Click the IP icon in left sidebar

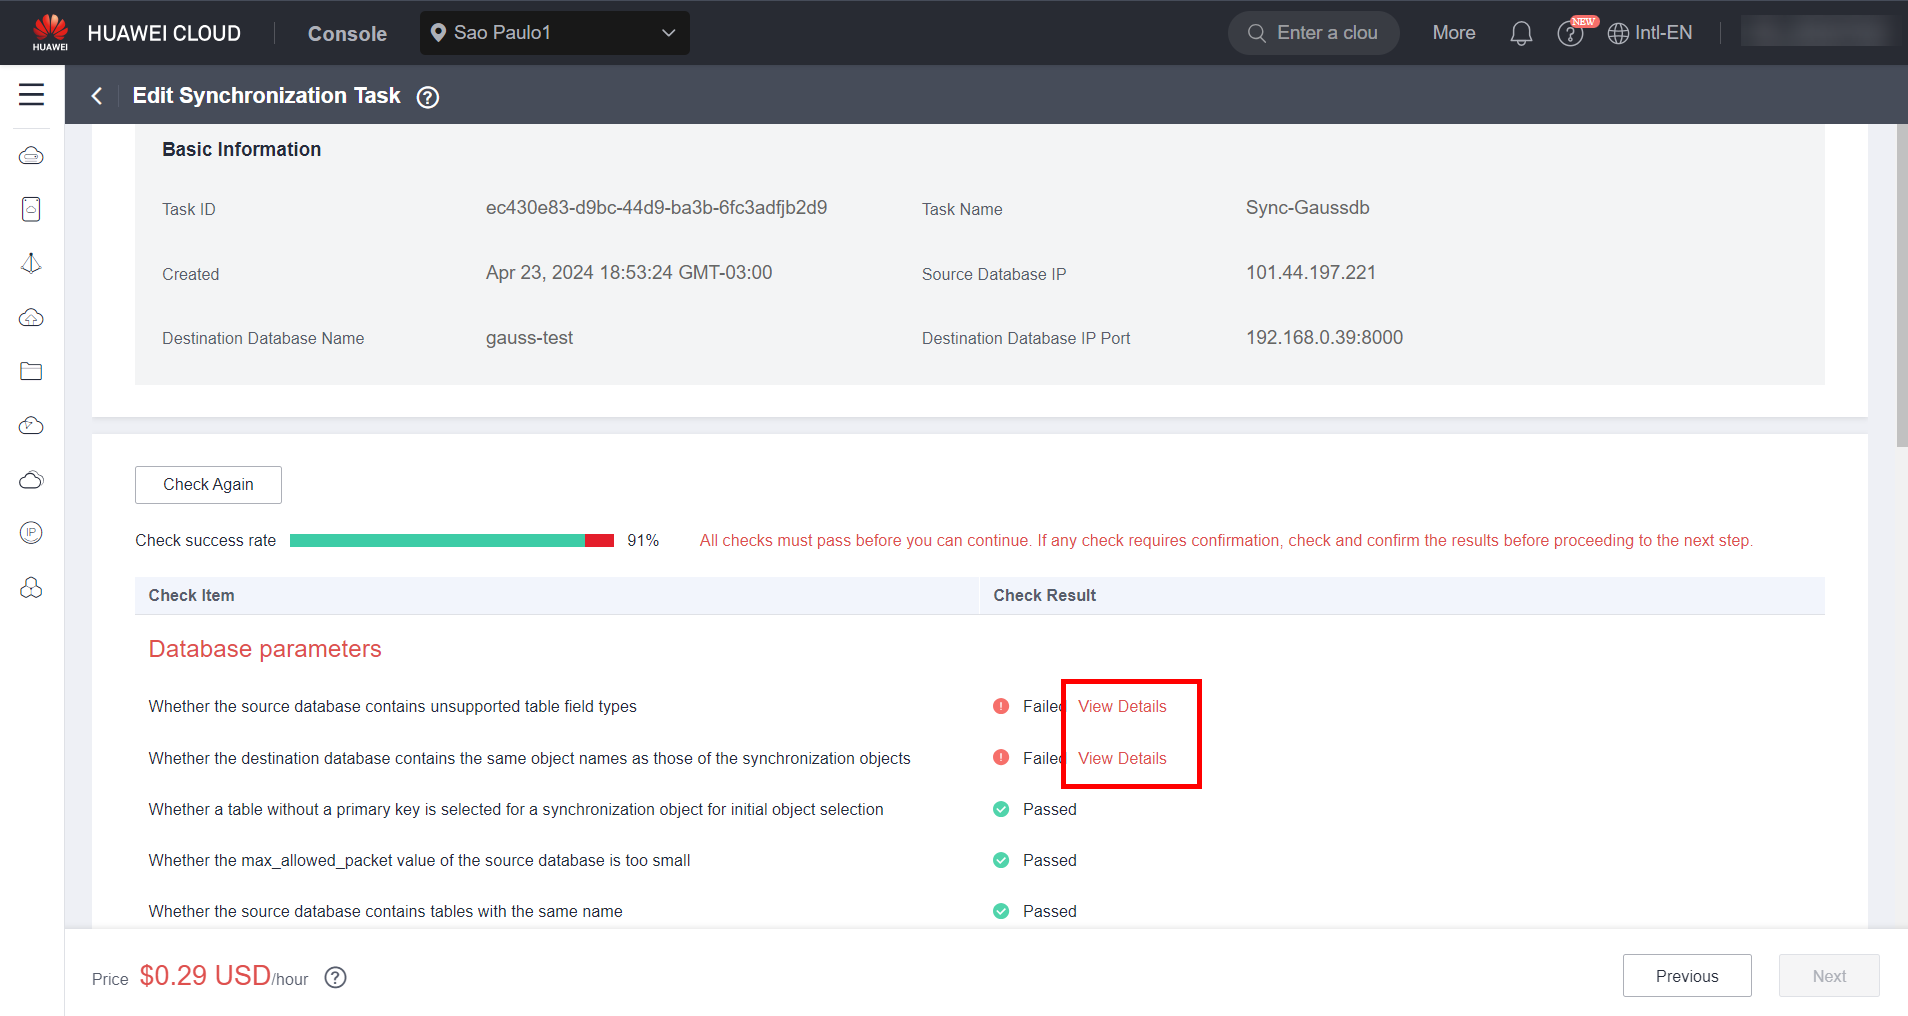[31, 533]
